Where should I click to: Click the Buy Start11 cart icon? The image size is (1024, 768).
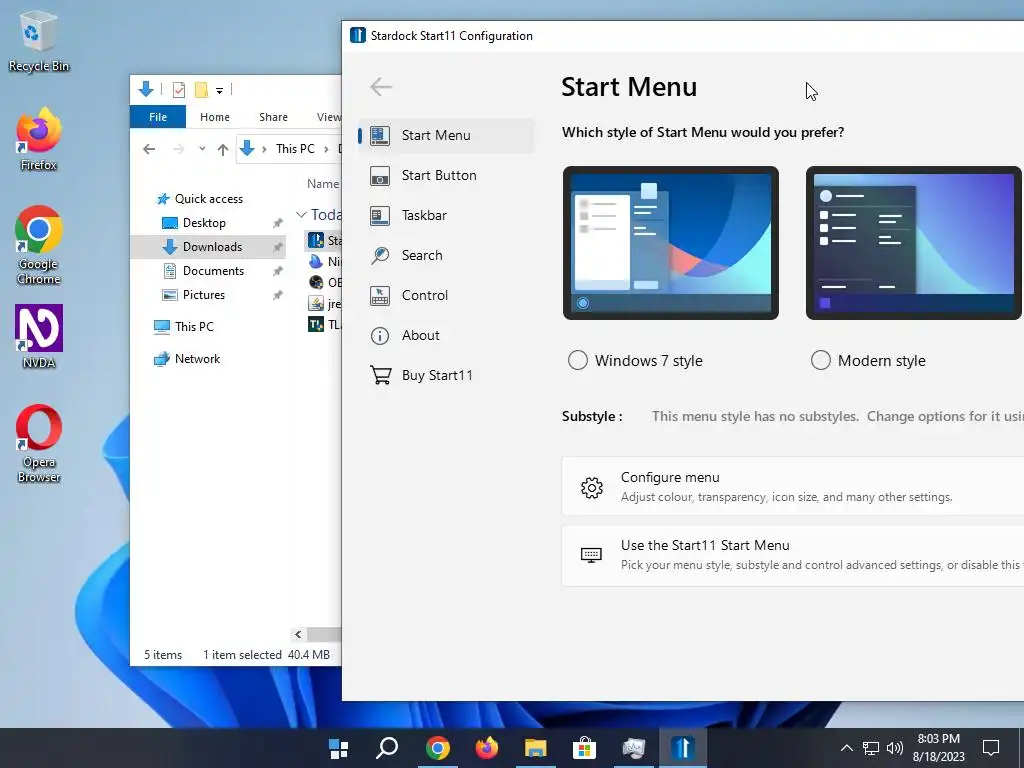(380, 375)
